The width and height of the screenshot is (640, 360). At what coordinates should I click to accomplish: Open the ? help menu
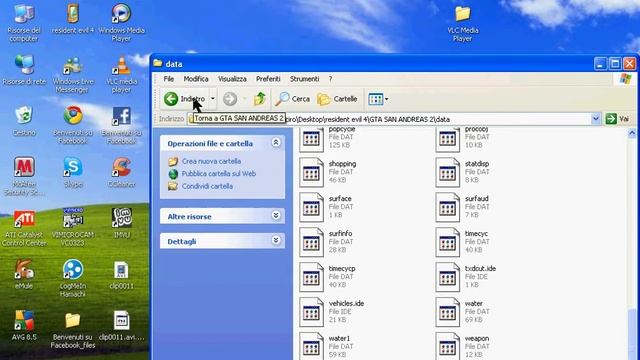pyautogui.click(x=330, y=79)
